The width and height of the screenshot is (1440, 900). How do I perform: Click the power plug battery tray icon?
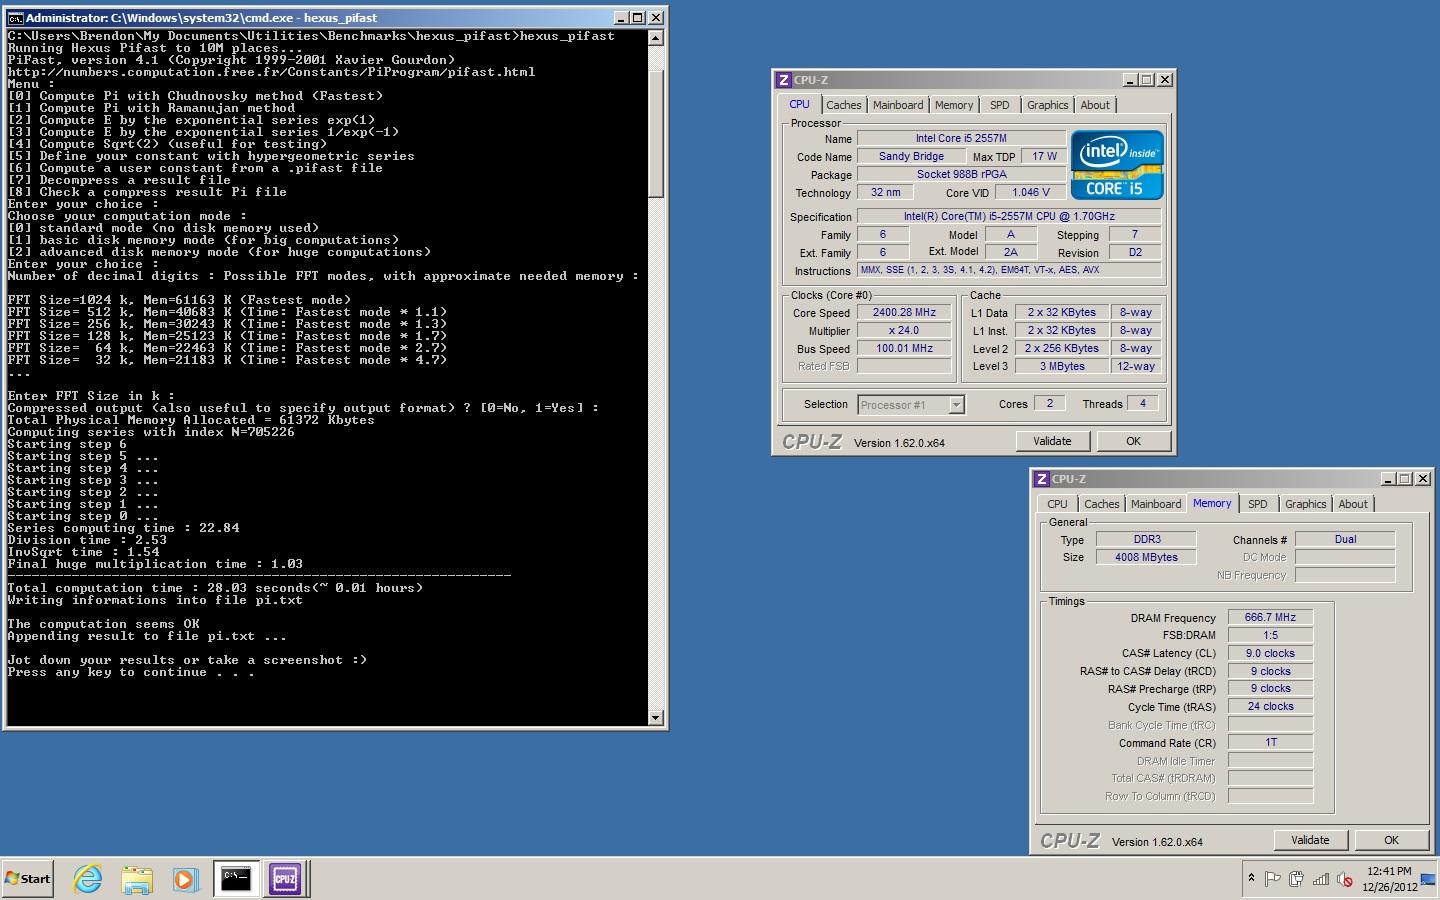(1296, 879)
